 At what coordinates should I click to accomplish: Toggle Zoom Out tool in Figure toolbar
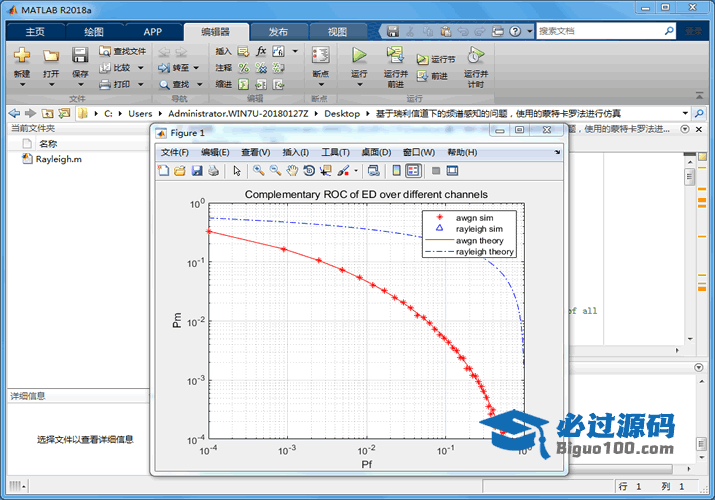pos(275,170)
